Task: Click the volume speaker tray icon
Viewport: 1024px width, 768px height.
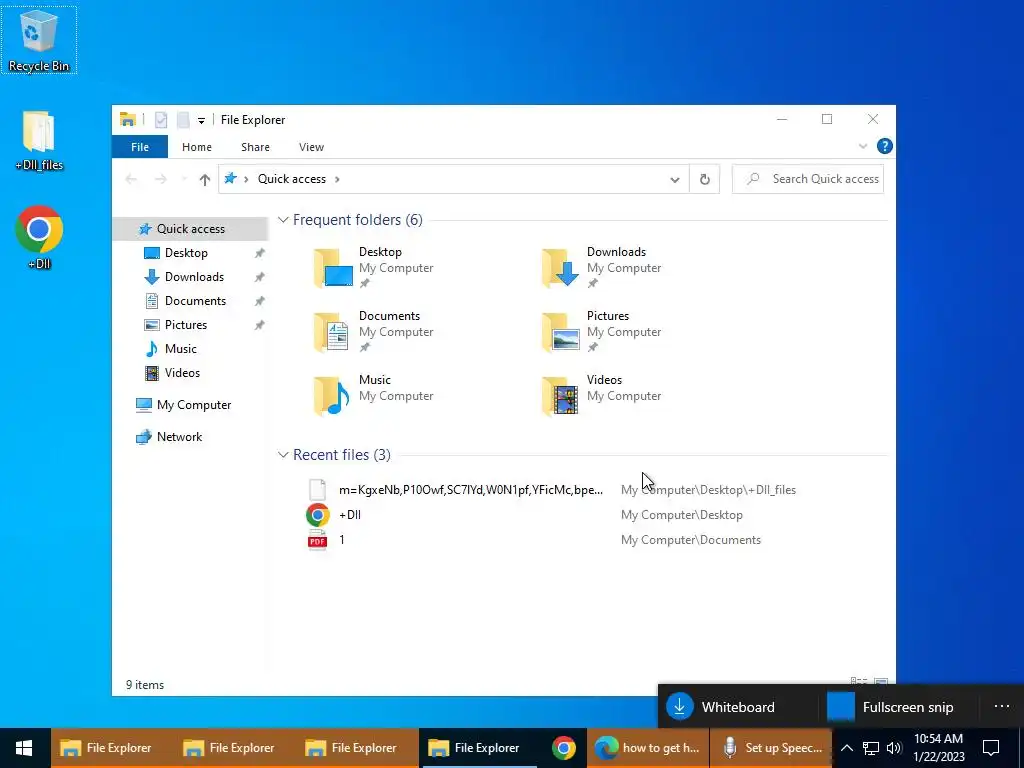Action: click(893, 748)
